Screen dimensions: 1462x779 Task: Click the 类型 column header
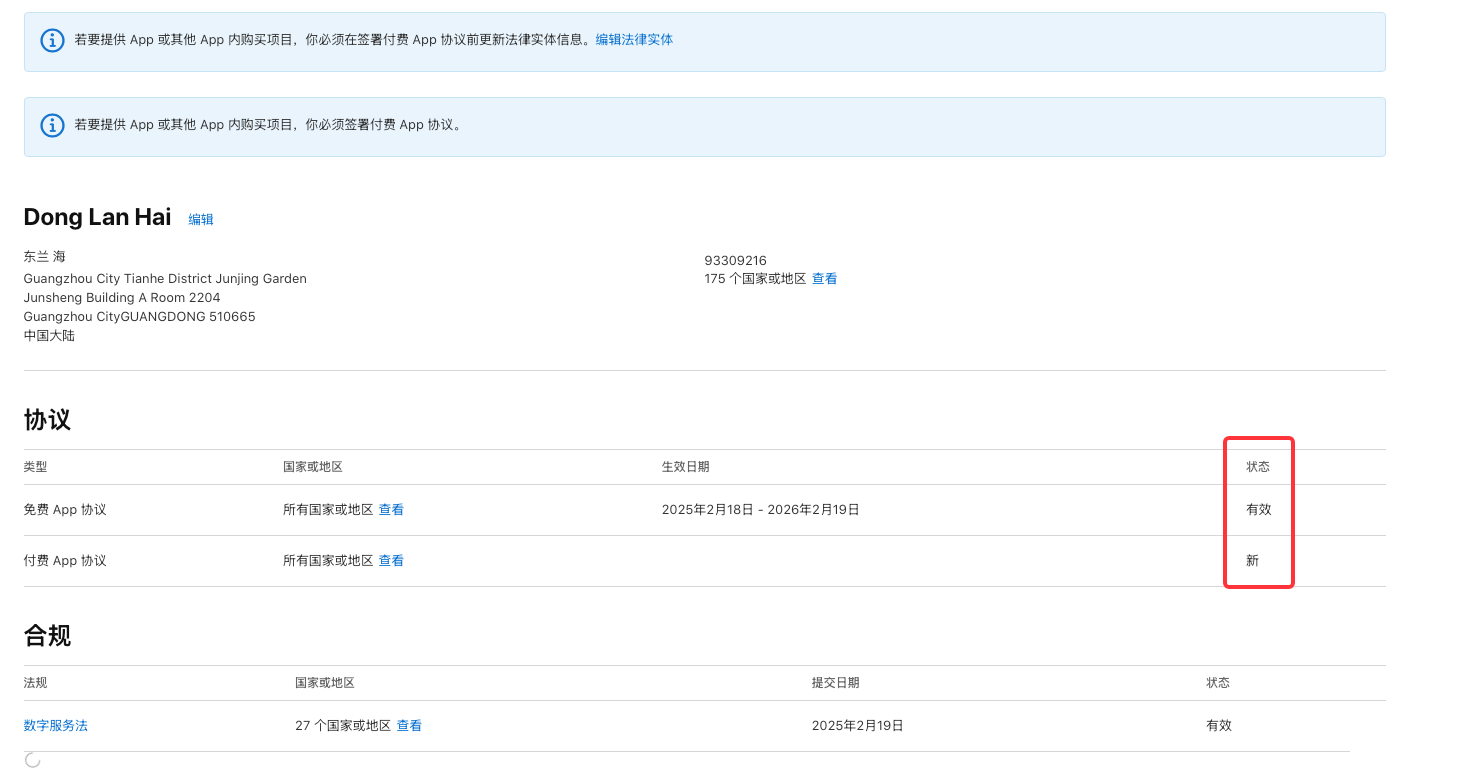(35, 467)
